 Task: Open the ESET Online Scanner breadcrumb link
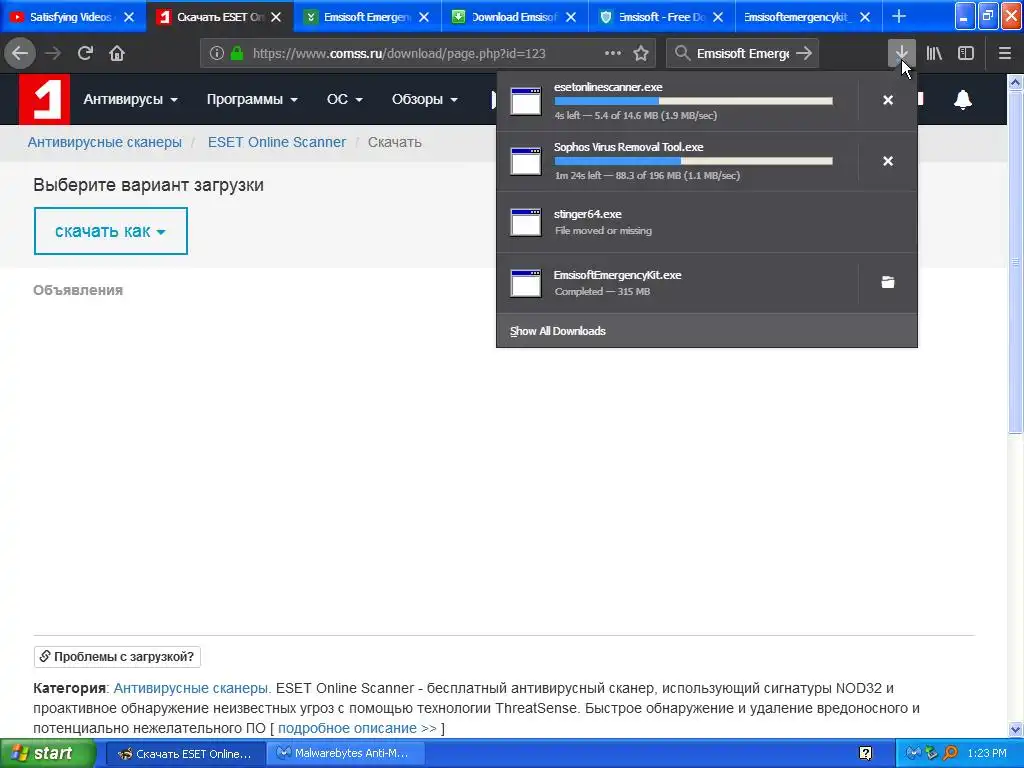(x=277, y=142)
